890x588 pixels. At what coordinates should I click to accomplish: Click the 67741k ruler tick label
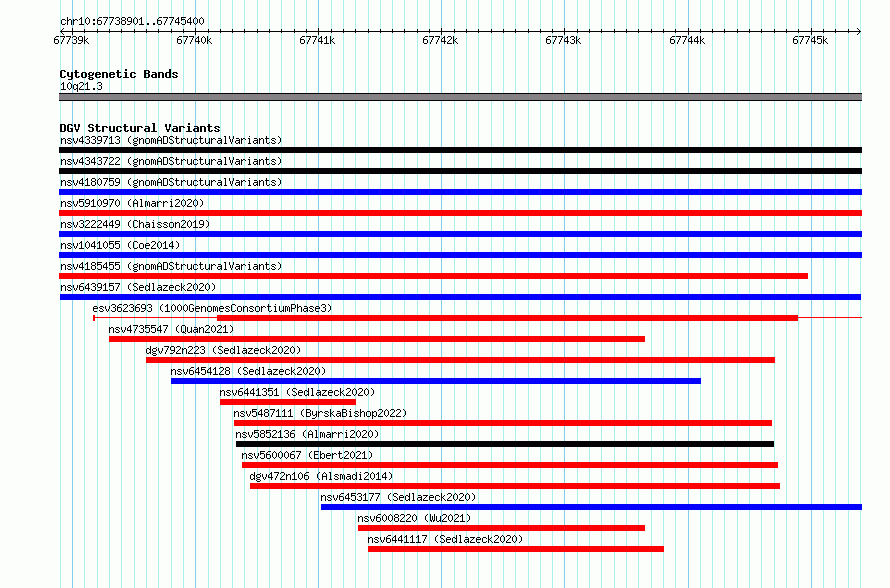pos(317,40)
